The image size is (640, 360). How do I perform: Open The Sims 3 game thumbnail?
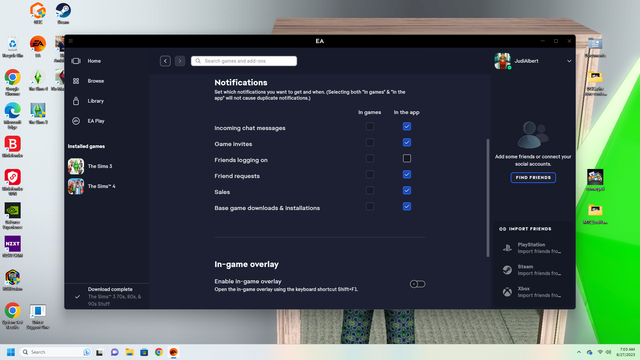[x=76, y=166]
